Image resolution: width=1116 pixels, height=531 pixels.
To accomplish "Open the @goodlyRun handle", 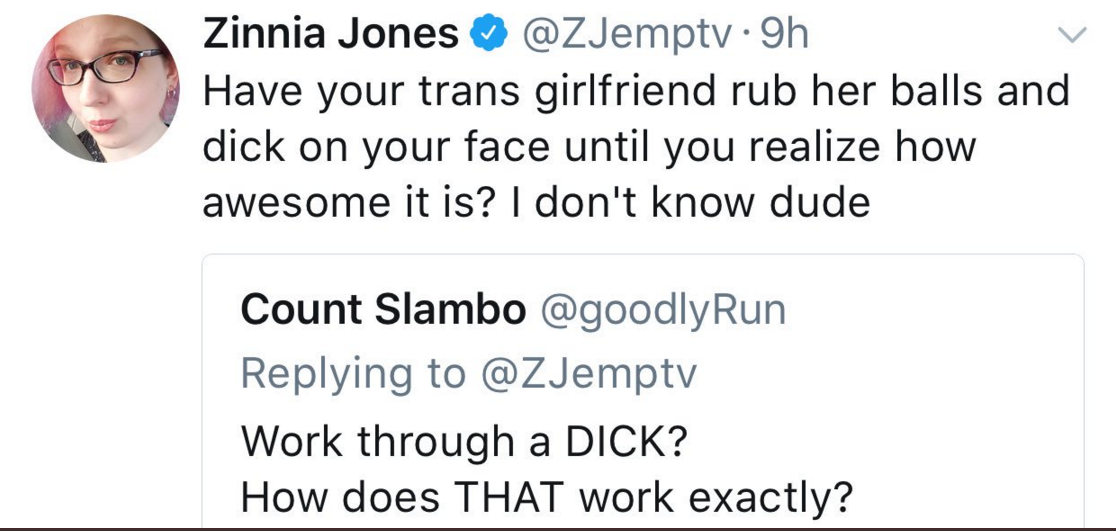I will point(663,312).
